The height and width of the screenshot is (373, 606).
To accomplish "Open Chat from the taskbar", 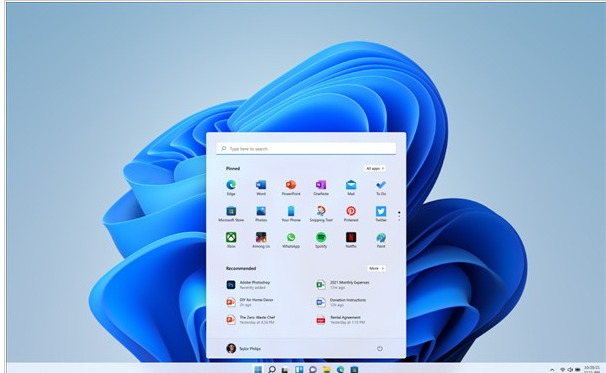I will click(313, 370).
